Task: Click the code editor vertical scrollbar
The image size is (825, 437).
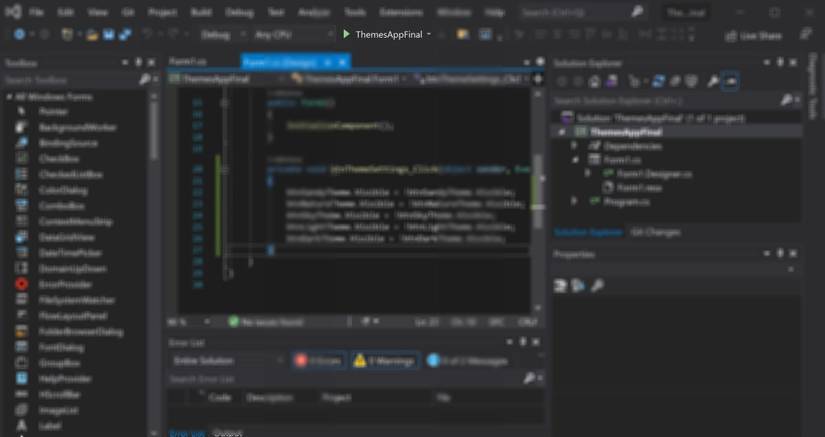Action: [x=537, y=200]
